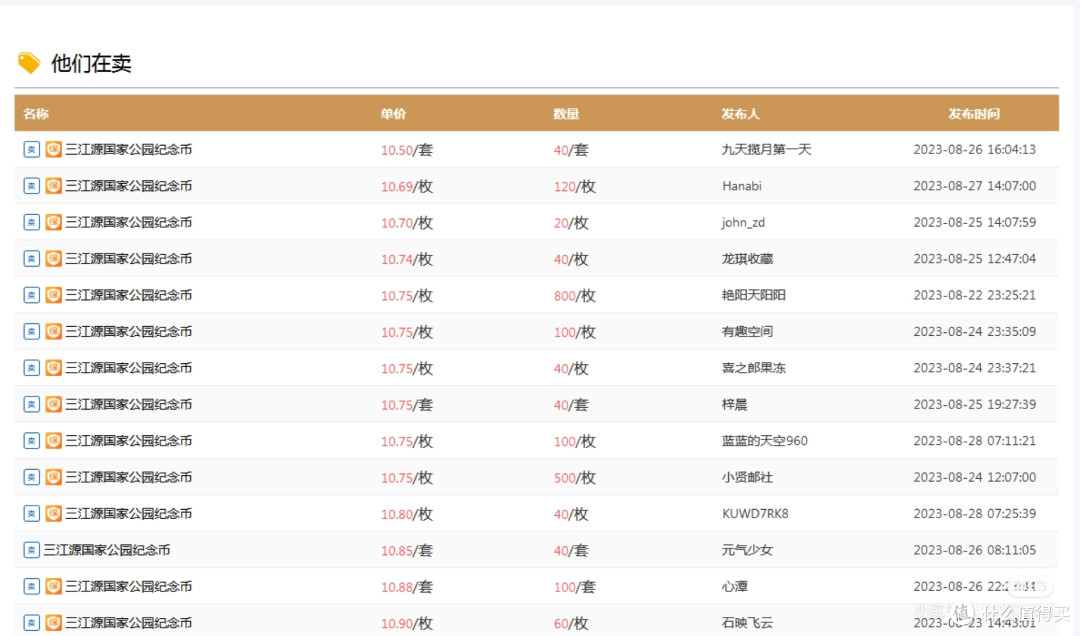This screenshot has height=636, width=1080.
Task: Click the price 10.80/枚
Action: pos(407,515)
